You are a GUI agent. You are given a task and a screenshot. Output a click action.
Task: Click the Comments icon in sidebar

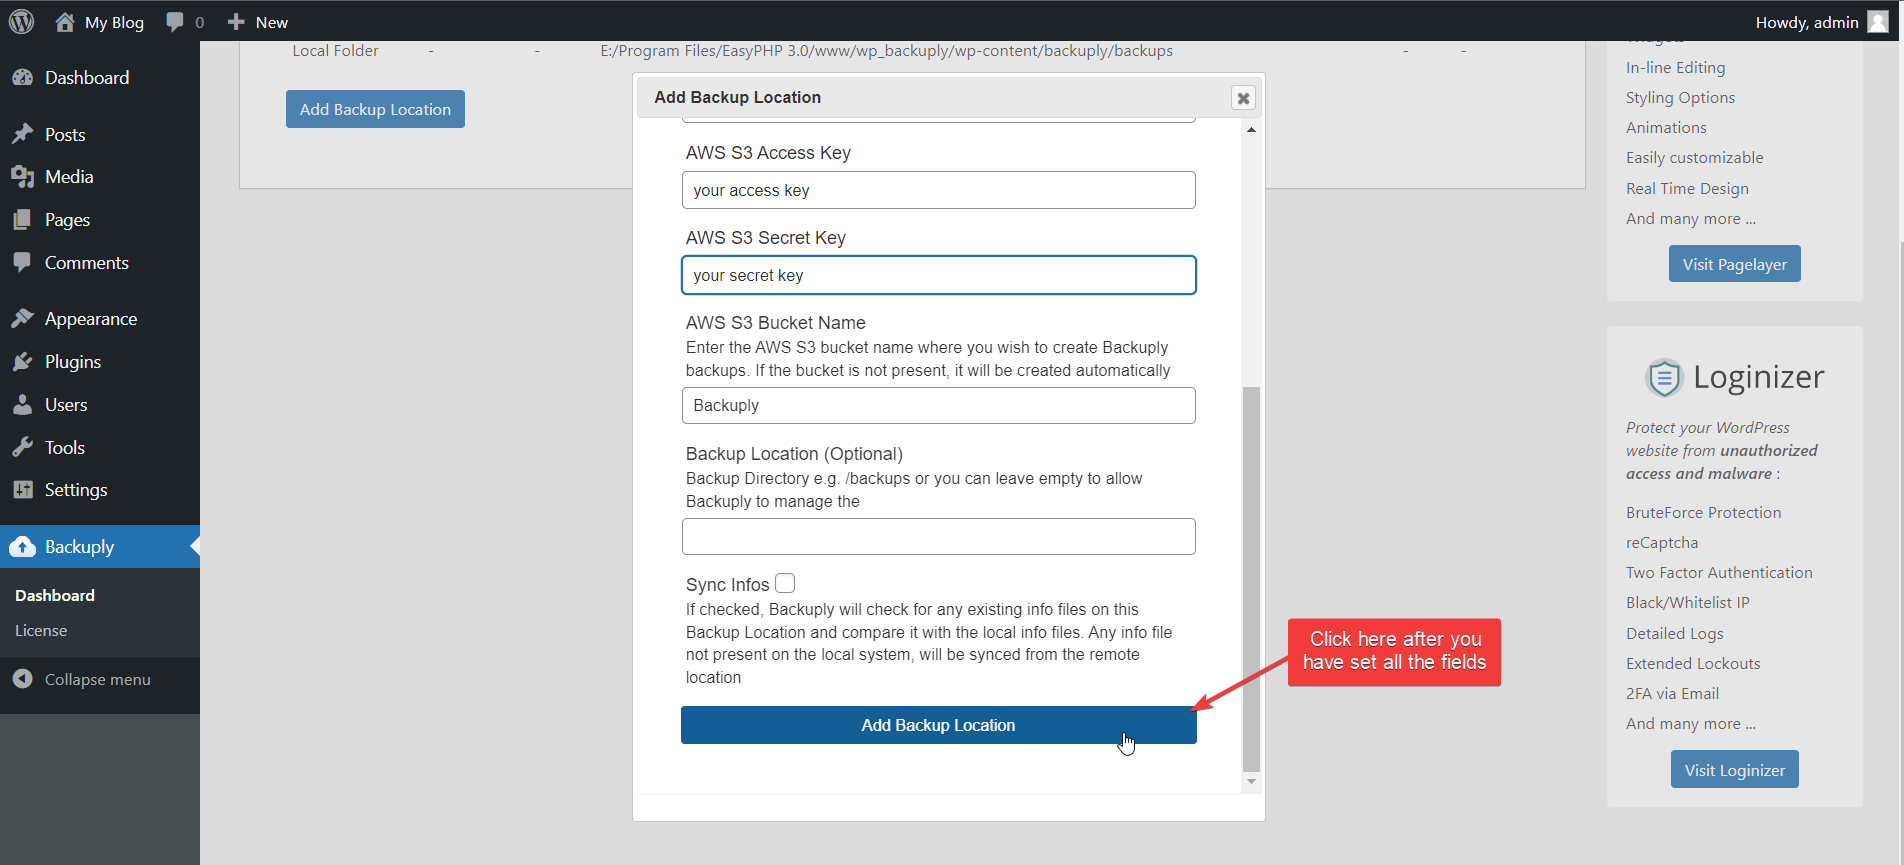pos(23,262)
